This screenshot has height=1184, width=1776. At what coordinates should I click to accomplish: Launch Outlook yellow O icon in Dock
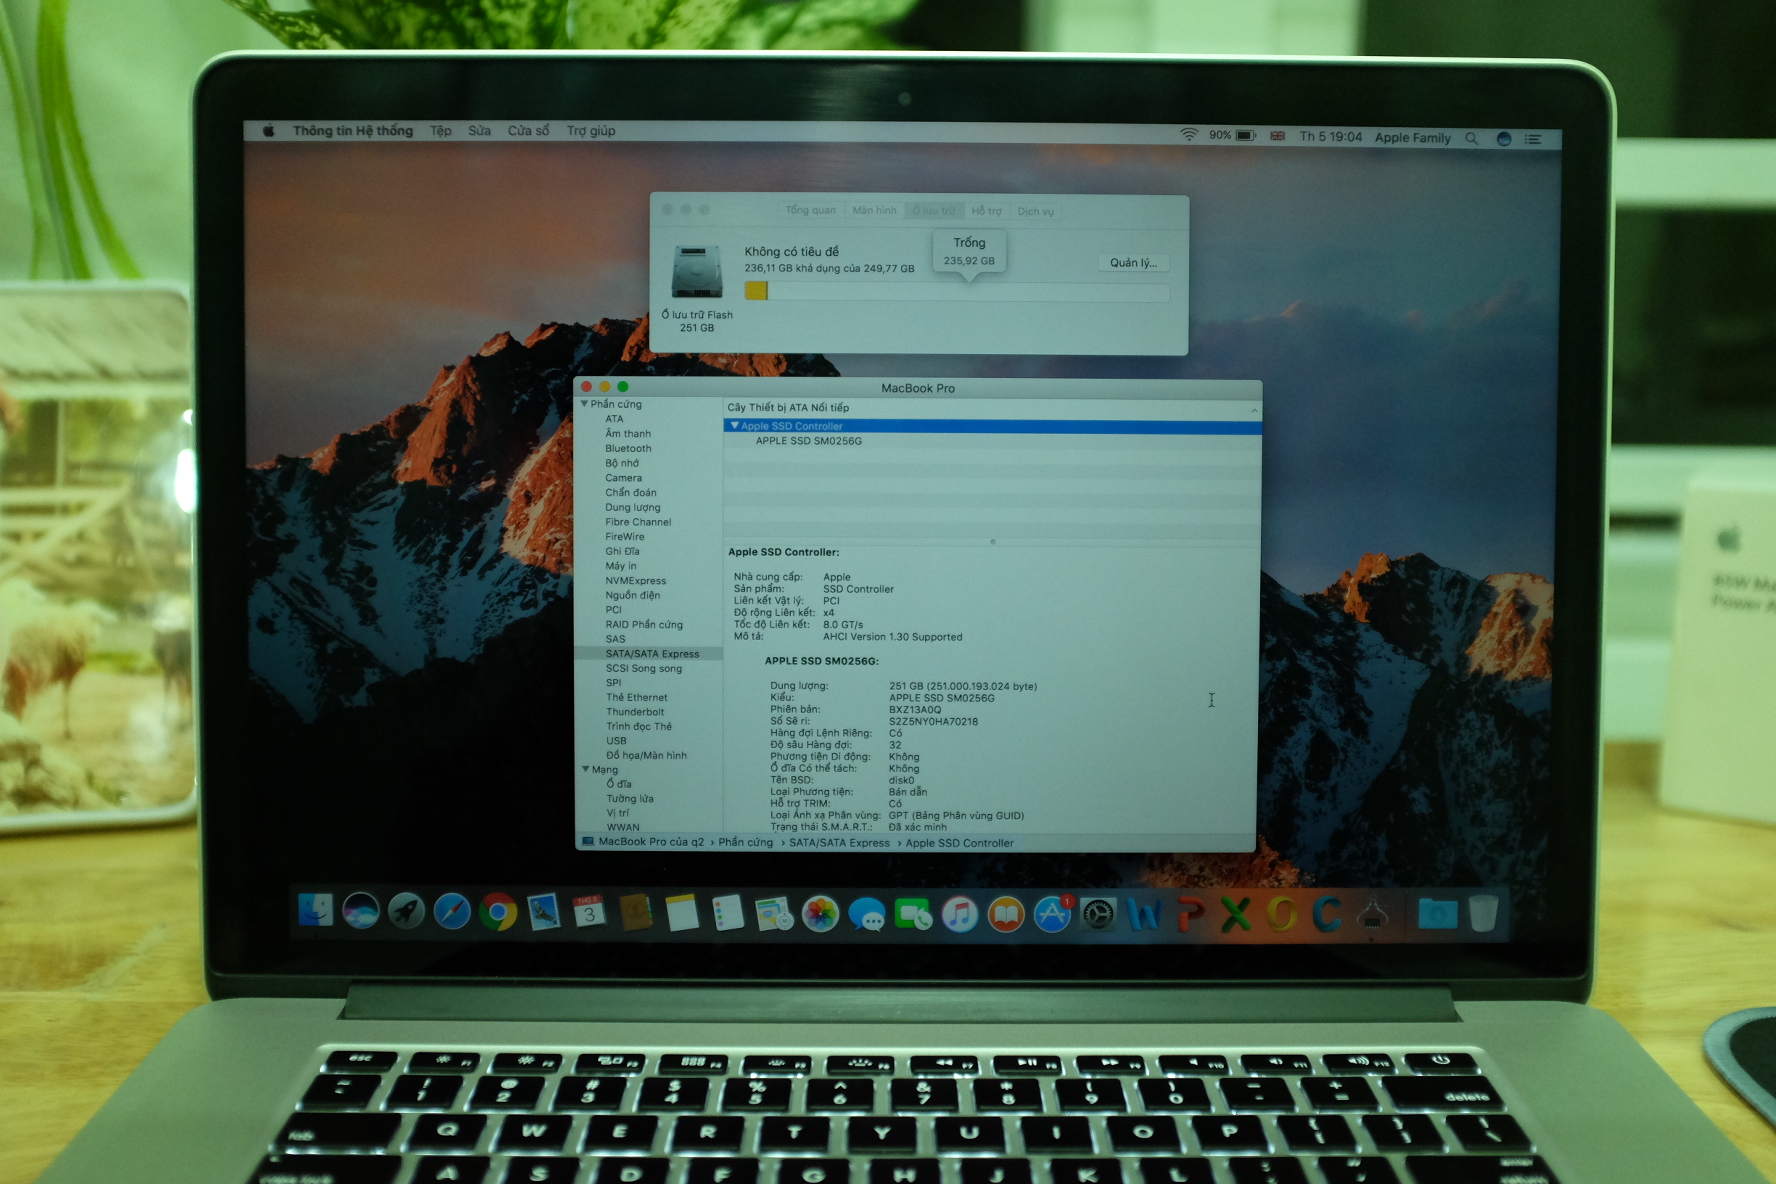(1282, 914)
